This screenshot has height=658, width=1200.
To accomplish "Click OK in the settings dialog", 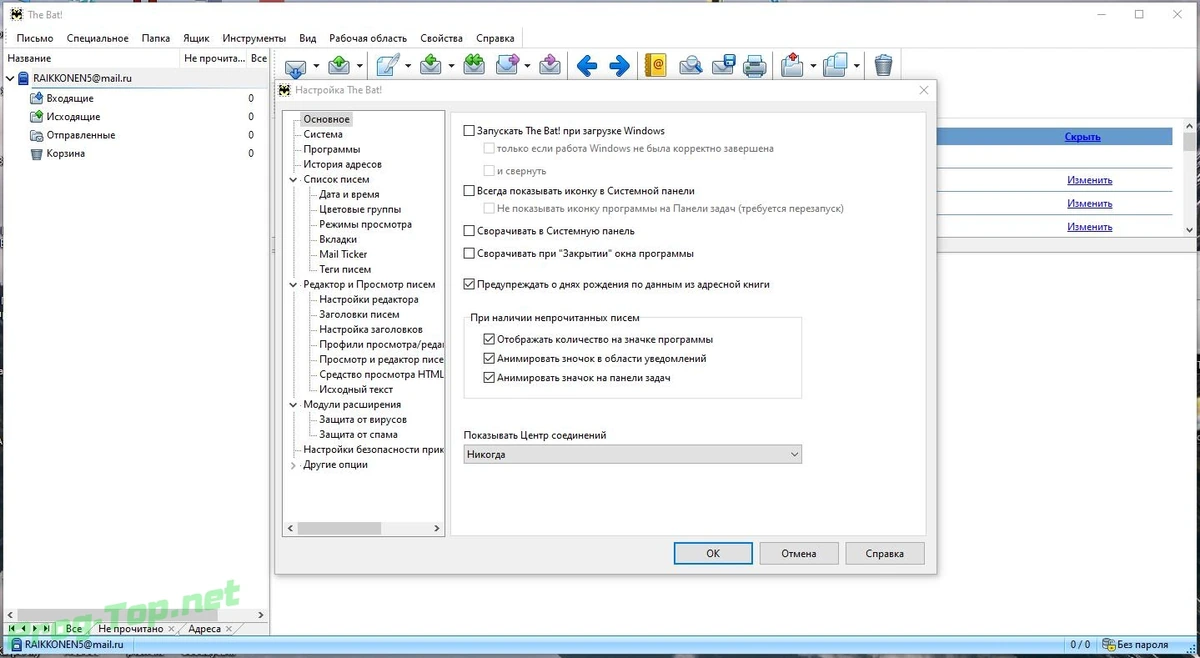I will coord(712,553).
